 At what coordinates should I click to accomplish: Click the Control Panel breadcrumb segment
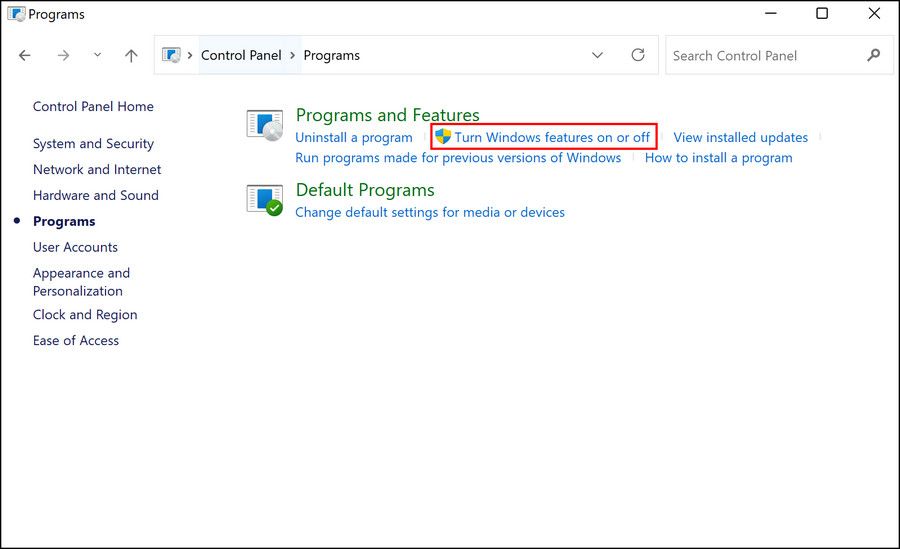[241, 56]
